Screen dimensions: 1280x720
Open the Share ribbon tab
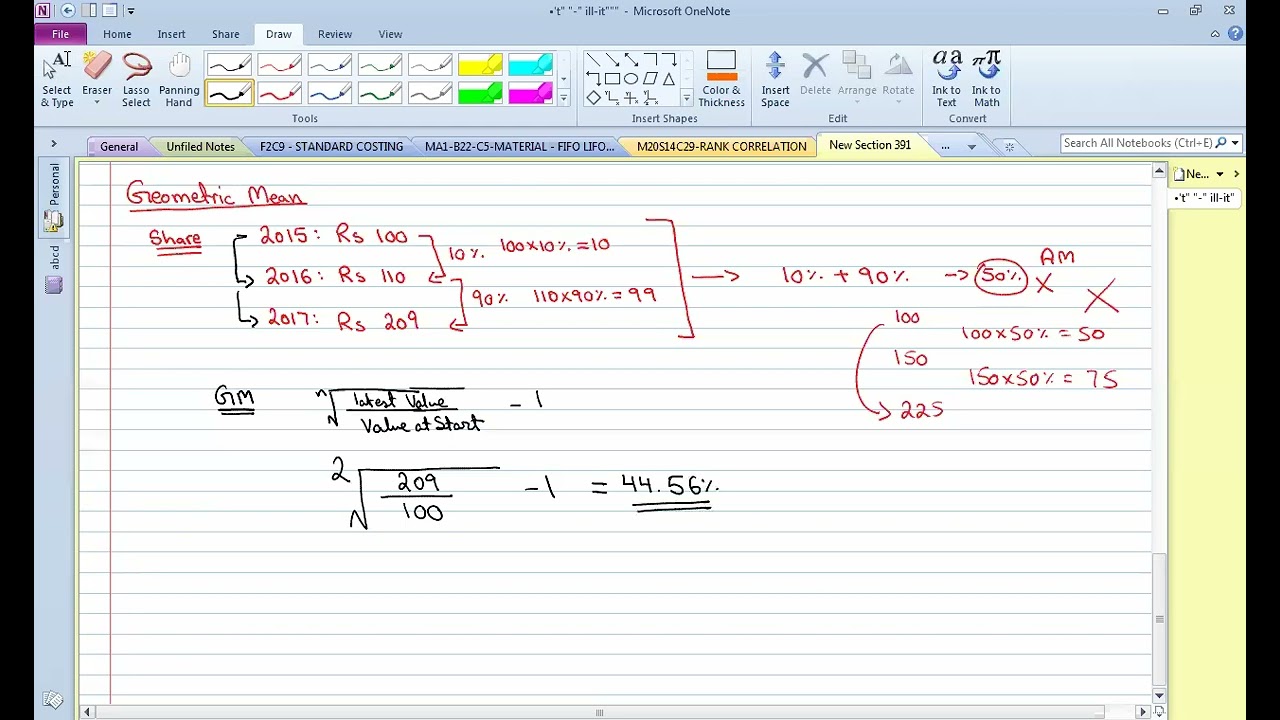click(x=225, y=34)
